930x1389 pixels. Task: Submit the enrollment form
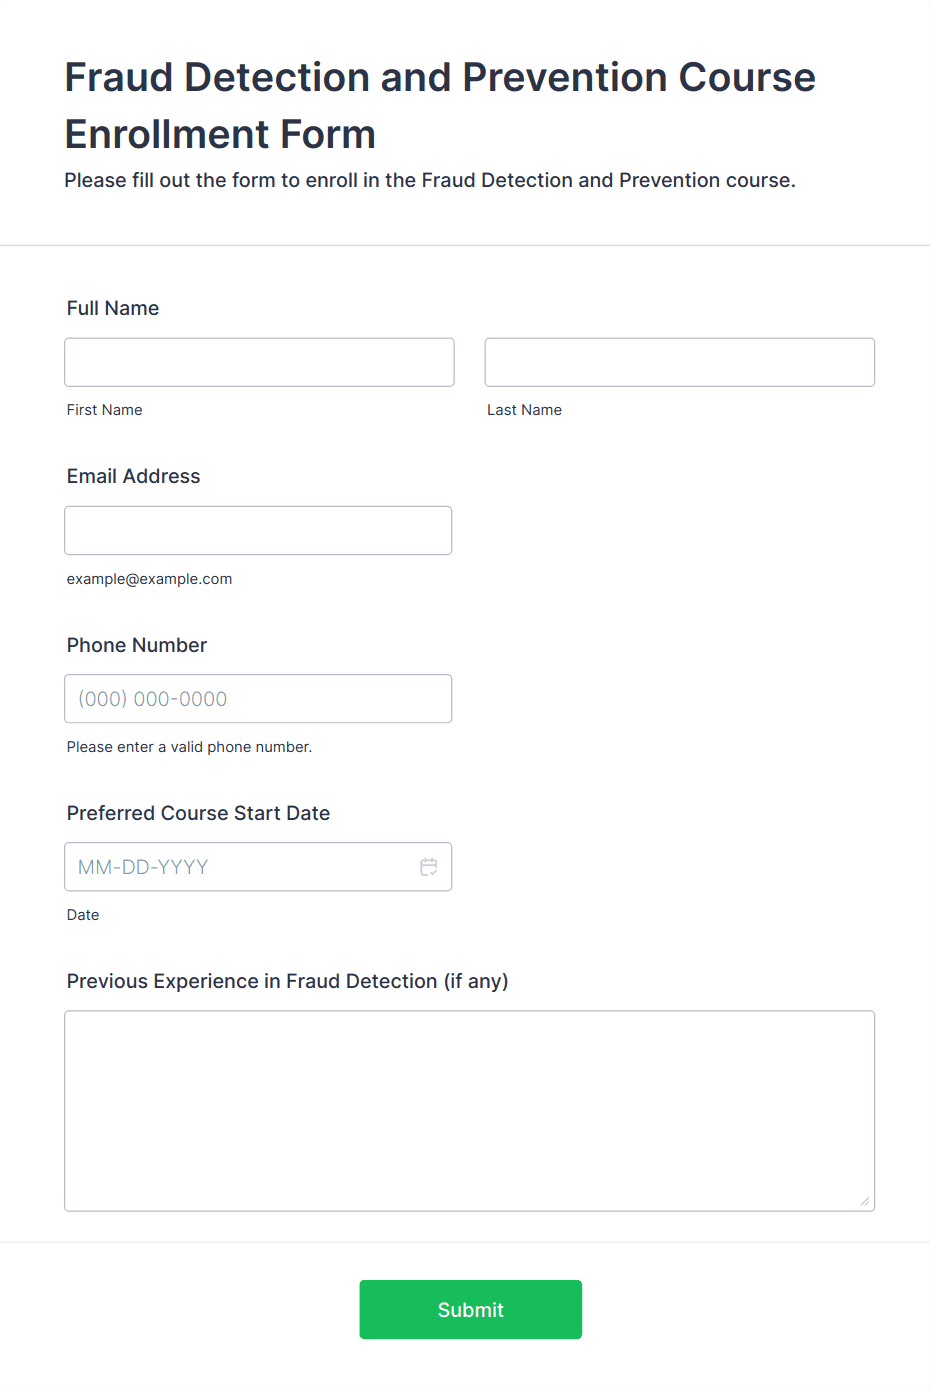tap(471, 1310)
